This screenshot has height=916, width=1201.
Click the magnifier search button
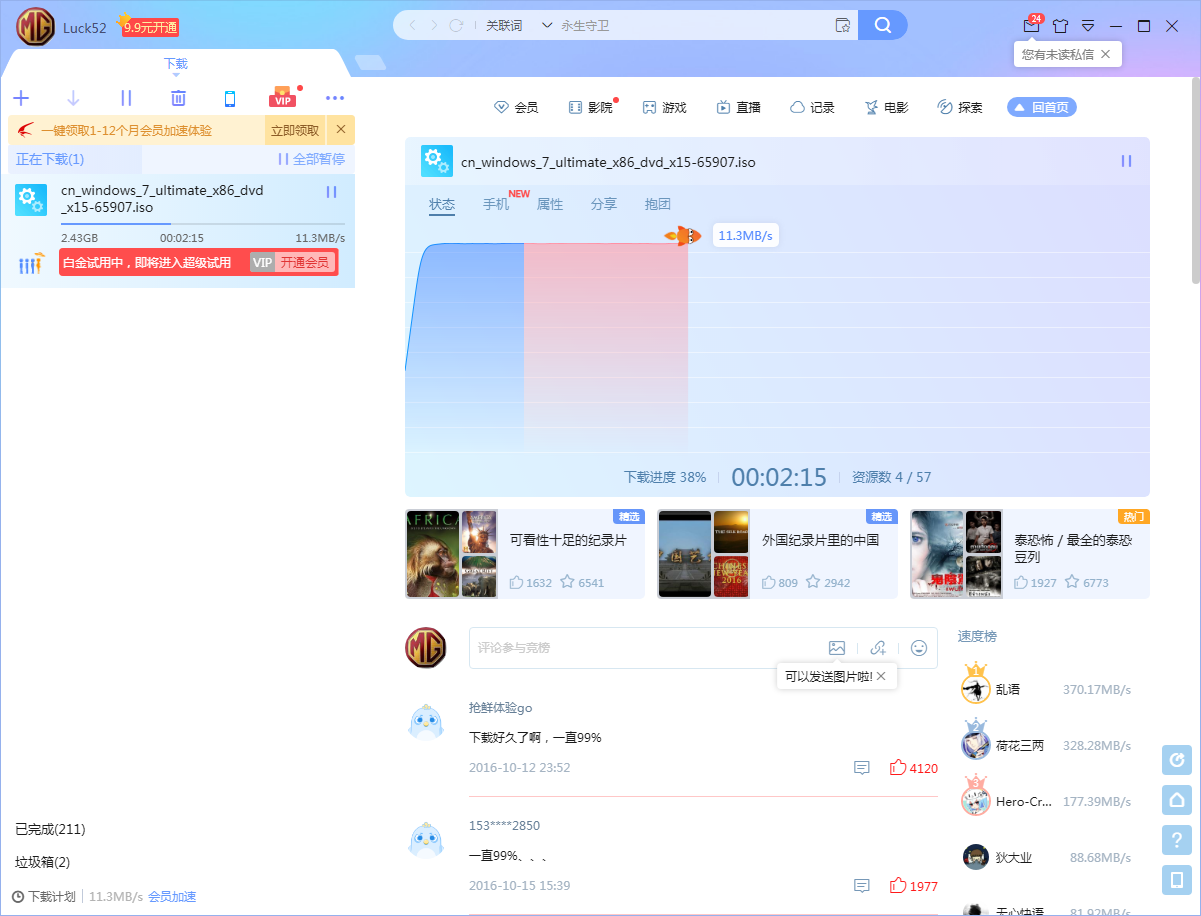[883, 25]
